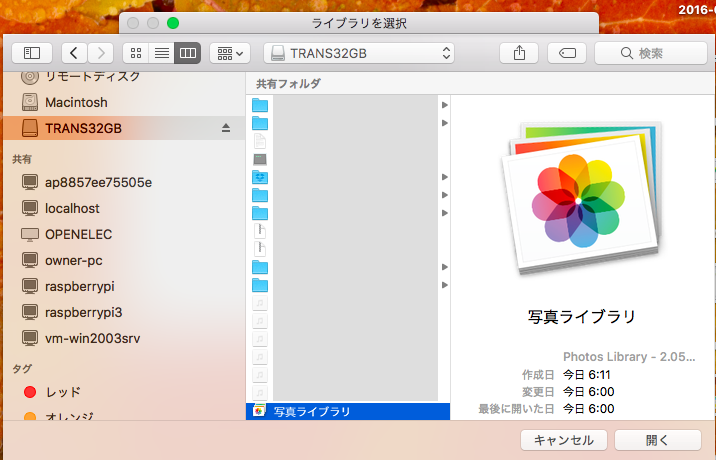716x460 pixels.
Task: Select Macintosh disk in the sidebar
Action: (124, 102)
